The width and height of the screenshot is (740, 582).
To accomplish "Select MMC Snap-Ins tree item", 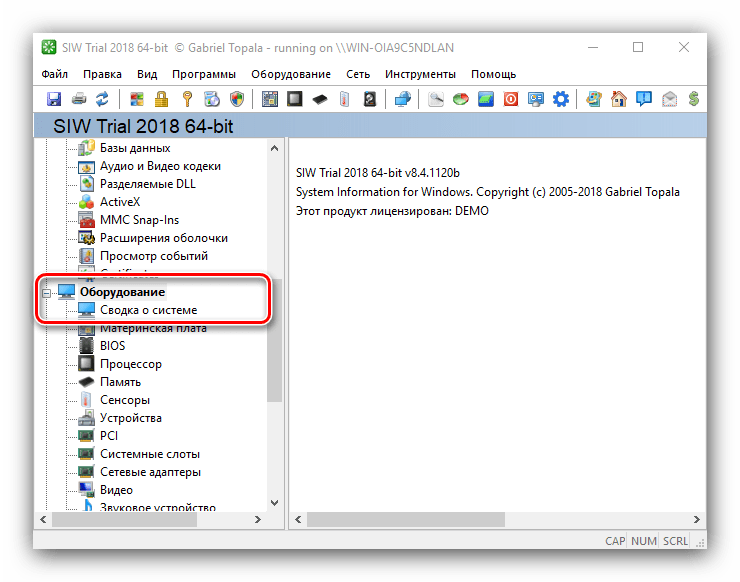I will click(140, 220).
